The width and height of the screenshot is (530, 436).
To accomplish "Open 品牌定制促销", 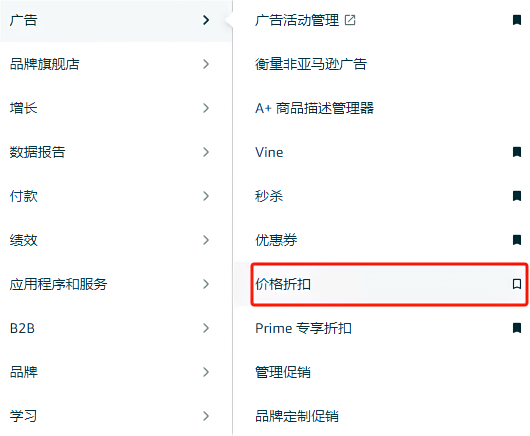I will click(297, 416).
